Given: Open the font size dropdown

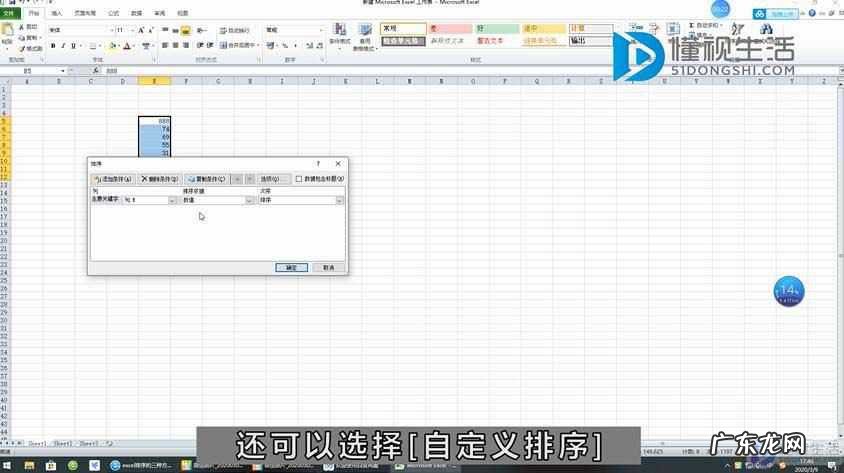Looking at the screenshot, I should (x=132, y=30).
